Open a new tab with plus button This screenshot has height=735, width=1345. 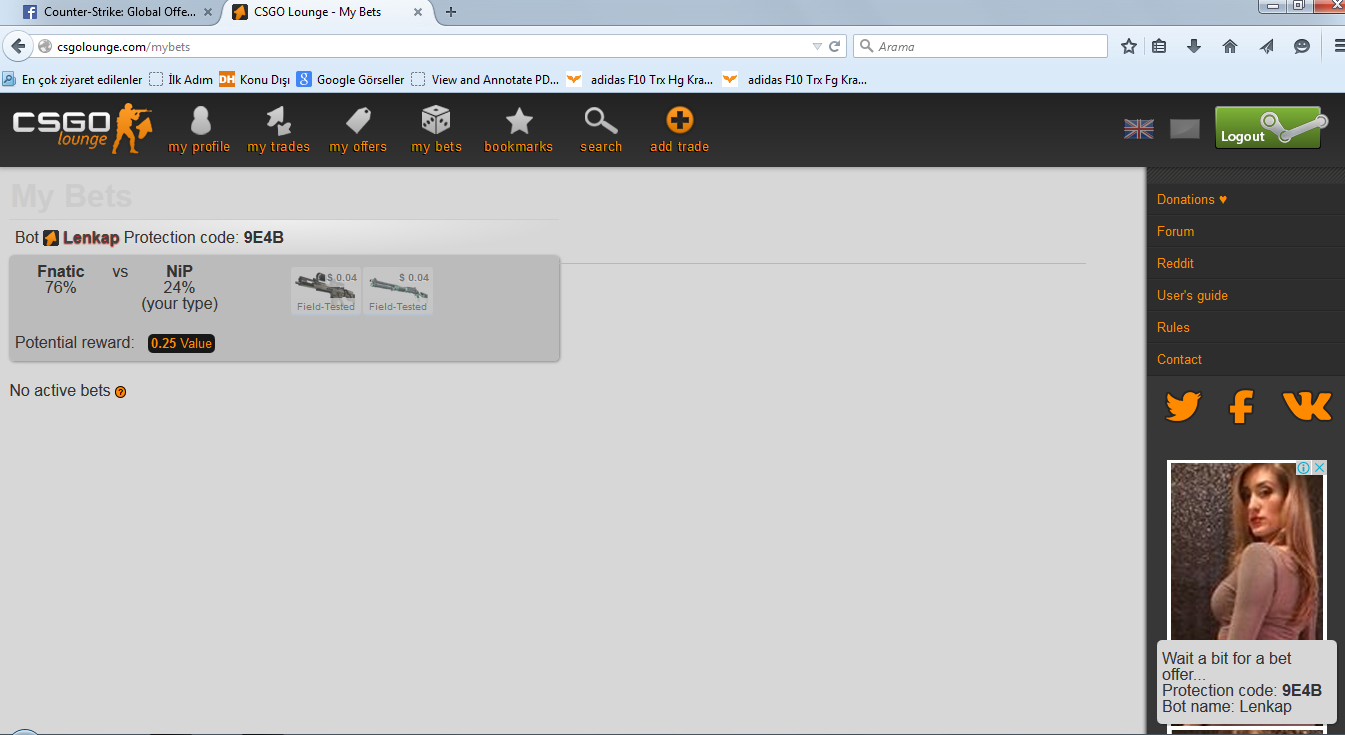click(x=451, y=12)
